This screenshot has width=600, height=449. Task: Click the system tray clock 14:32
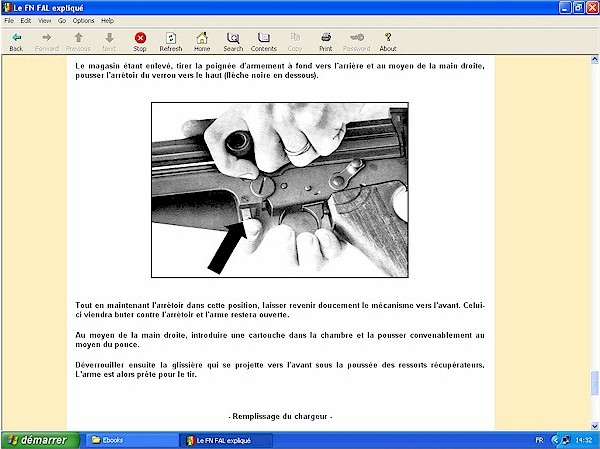click(584, 440)
